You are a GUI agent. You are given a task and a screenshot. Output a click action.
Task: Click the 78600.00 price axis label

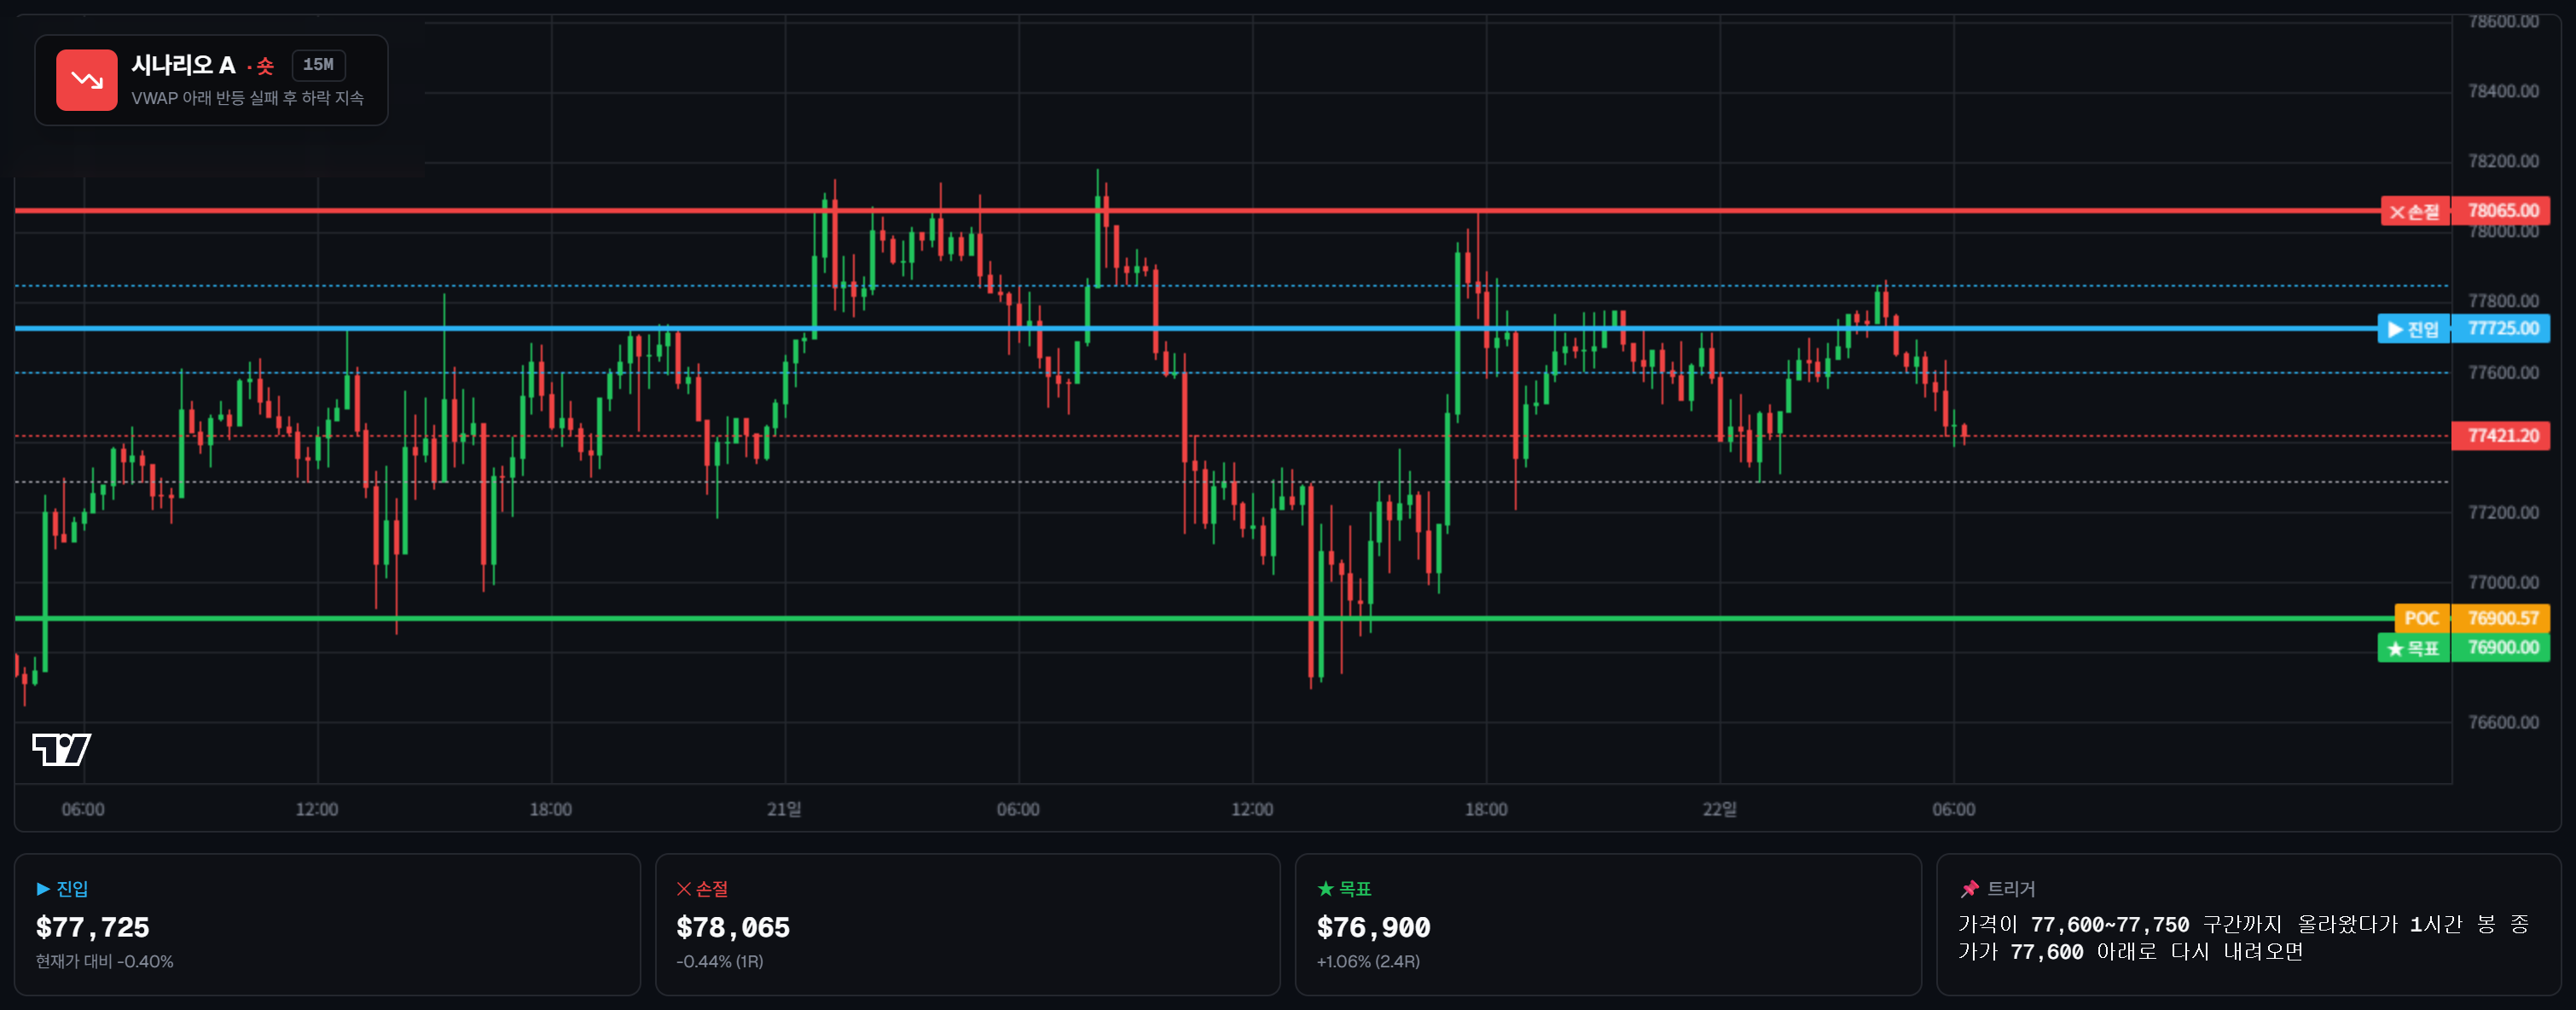click(x=2502, y=21)
